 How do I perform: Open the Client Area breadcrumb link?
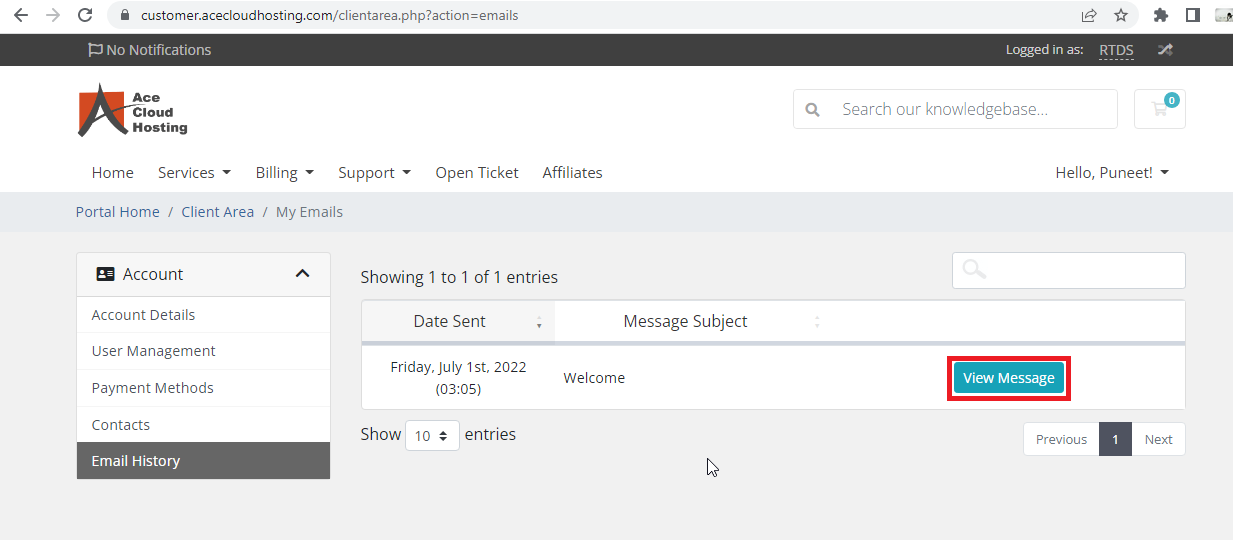(218, 212)
